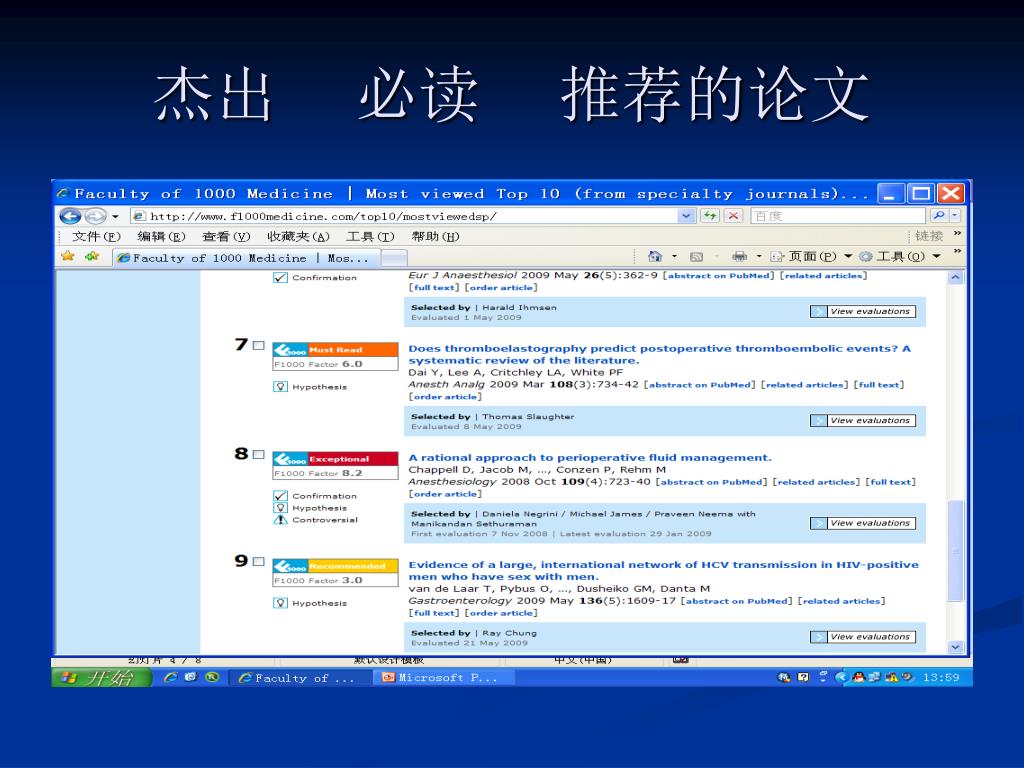
Task: Open the 工具(O) toolbar menu
Action: (900, 256)
